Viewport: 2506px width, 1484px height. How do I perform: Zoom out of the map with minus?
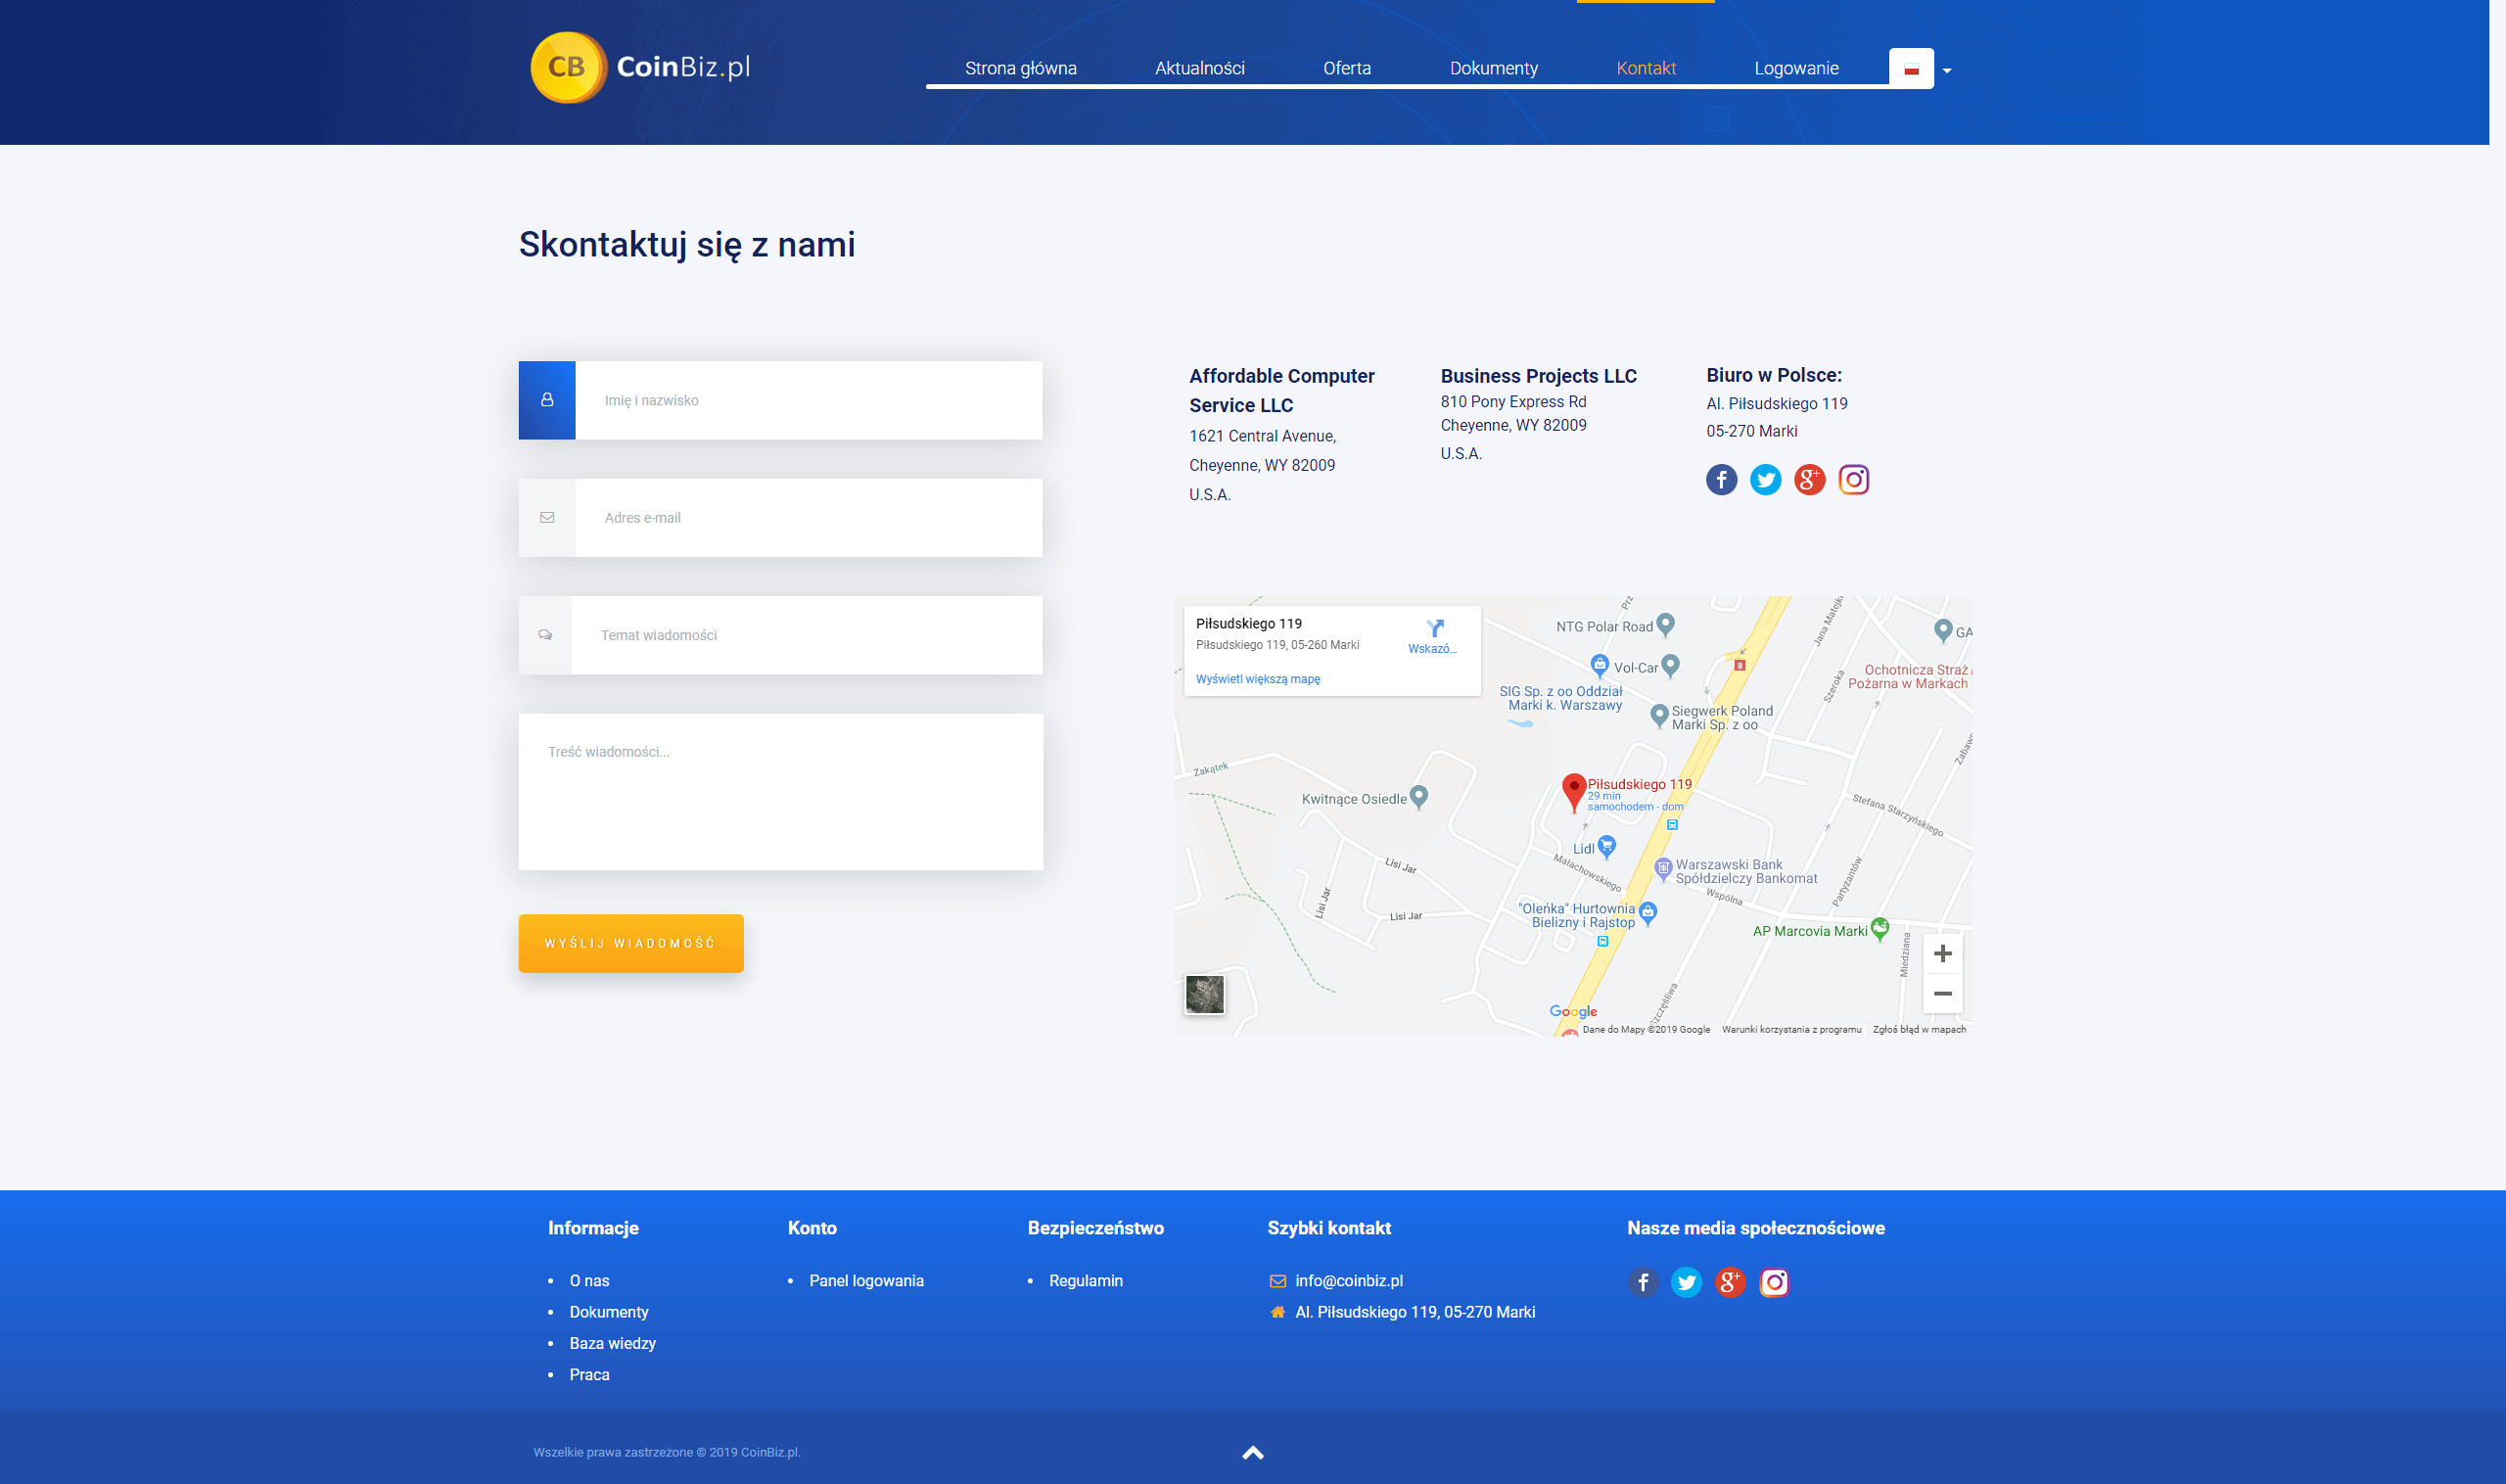coord(1942,994)
